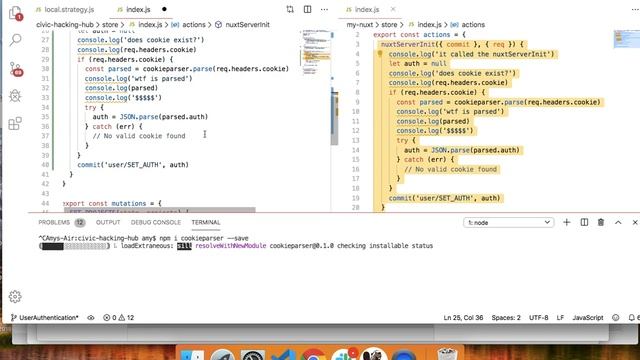Expand left editor store breadcrumb
This screenshot has height=360, width=640.
tap(110, 24)
